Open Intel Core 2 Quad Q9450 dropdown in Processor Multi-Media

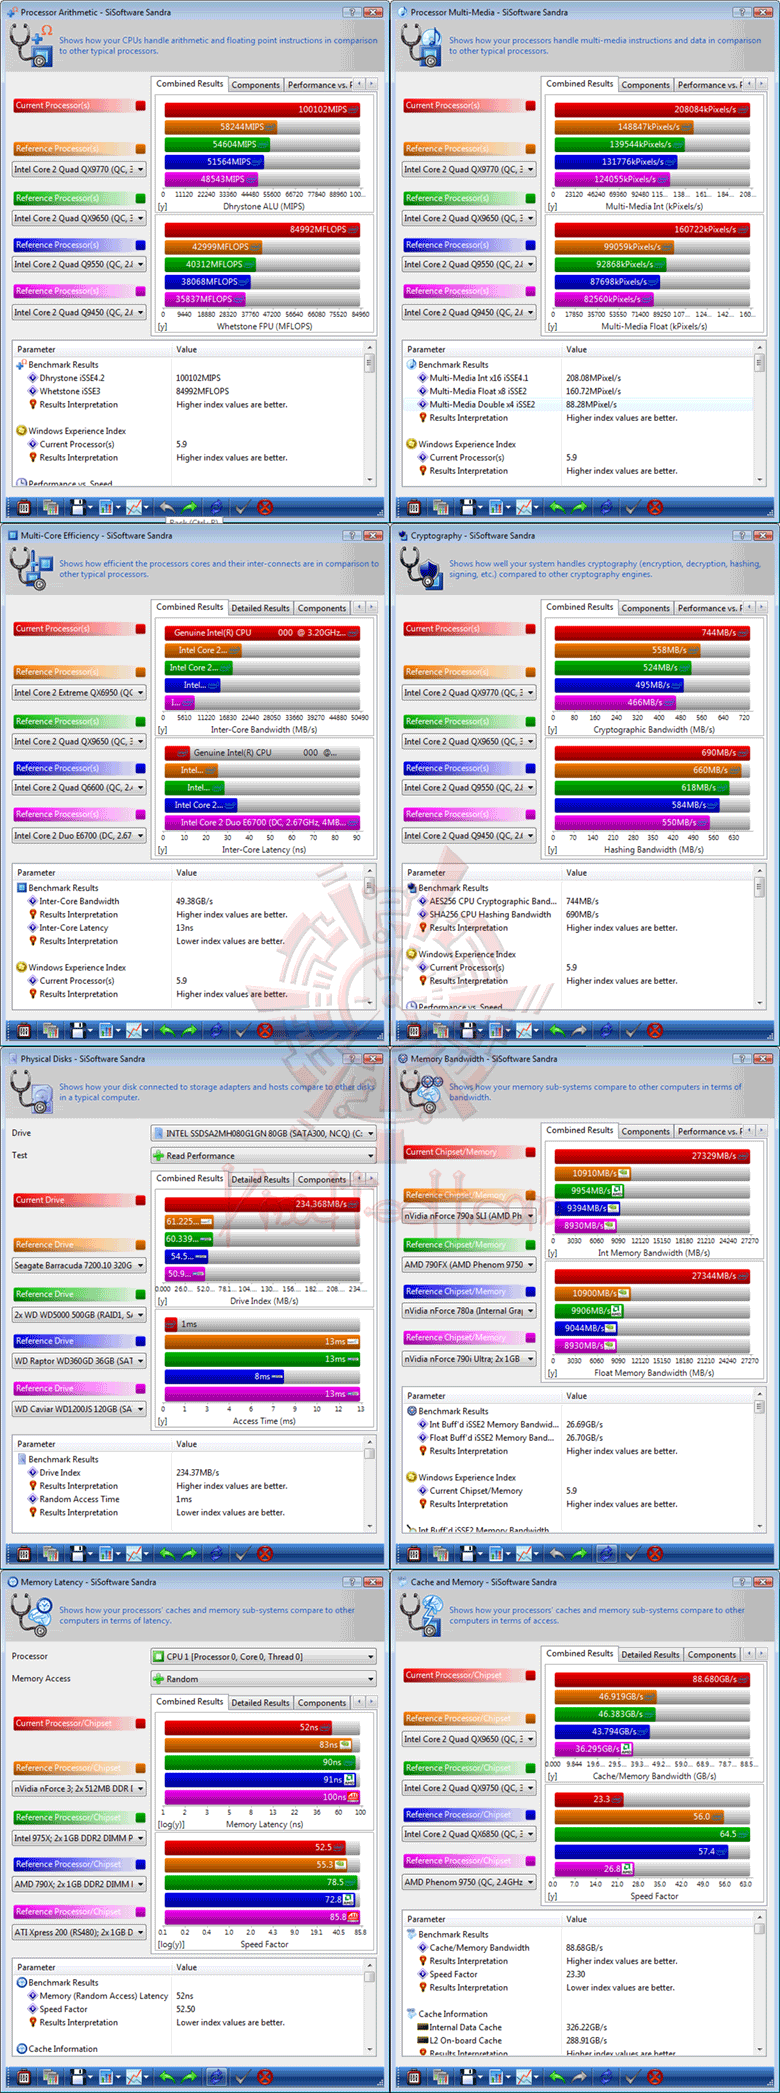click(469, 312)
